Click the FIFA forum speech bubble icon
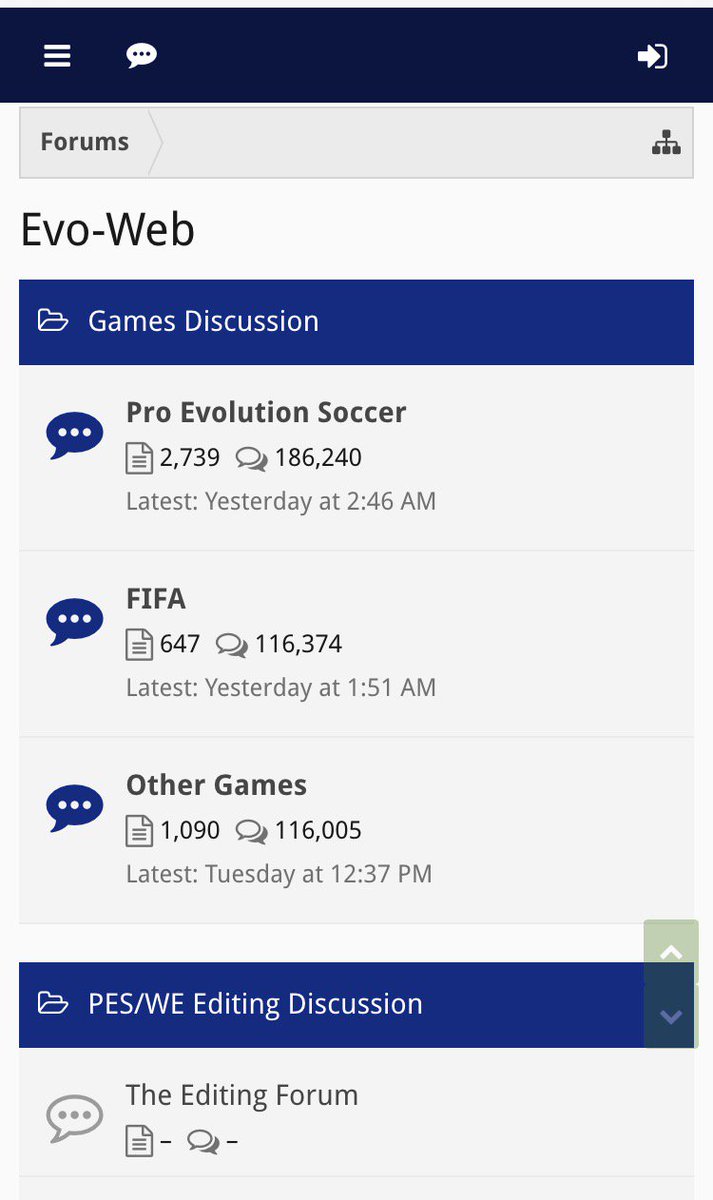The image size is (713, 1200). pos(75,621)
